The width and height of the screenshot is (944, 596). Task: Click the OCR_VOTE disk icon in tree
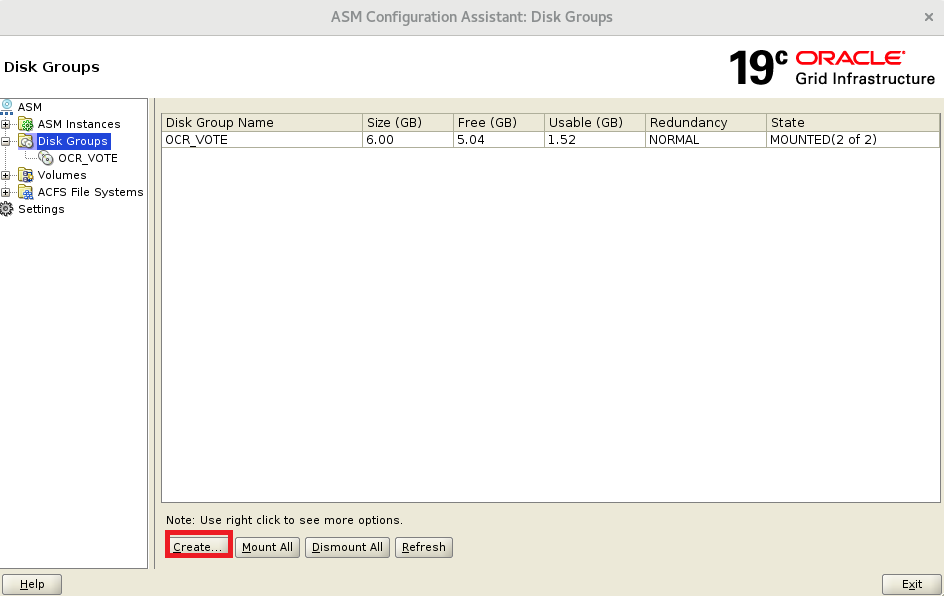[46, 158]
